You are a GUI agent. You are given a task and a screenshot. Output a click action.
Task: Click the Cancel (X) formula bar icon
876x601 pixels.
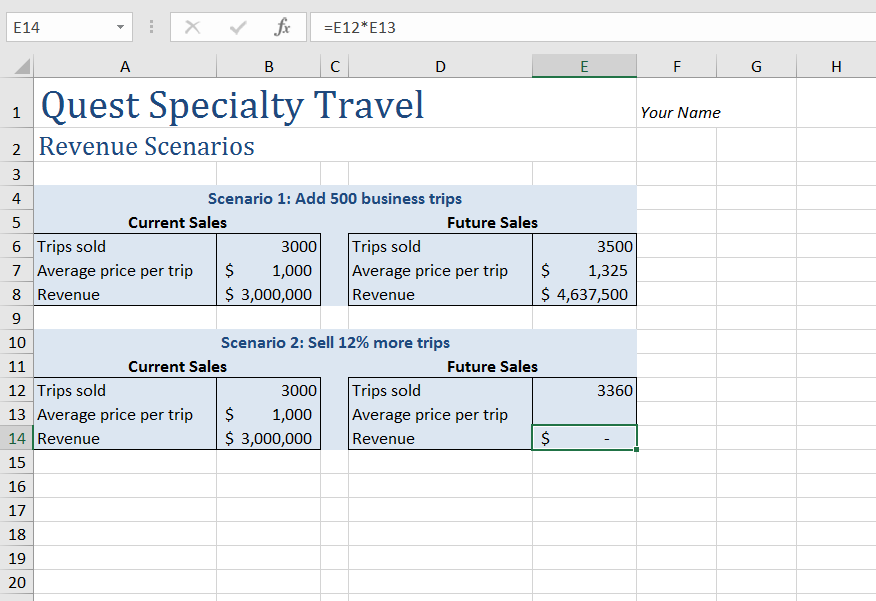tap(192, 27)
